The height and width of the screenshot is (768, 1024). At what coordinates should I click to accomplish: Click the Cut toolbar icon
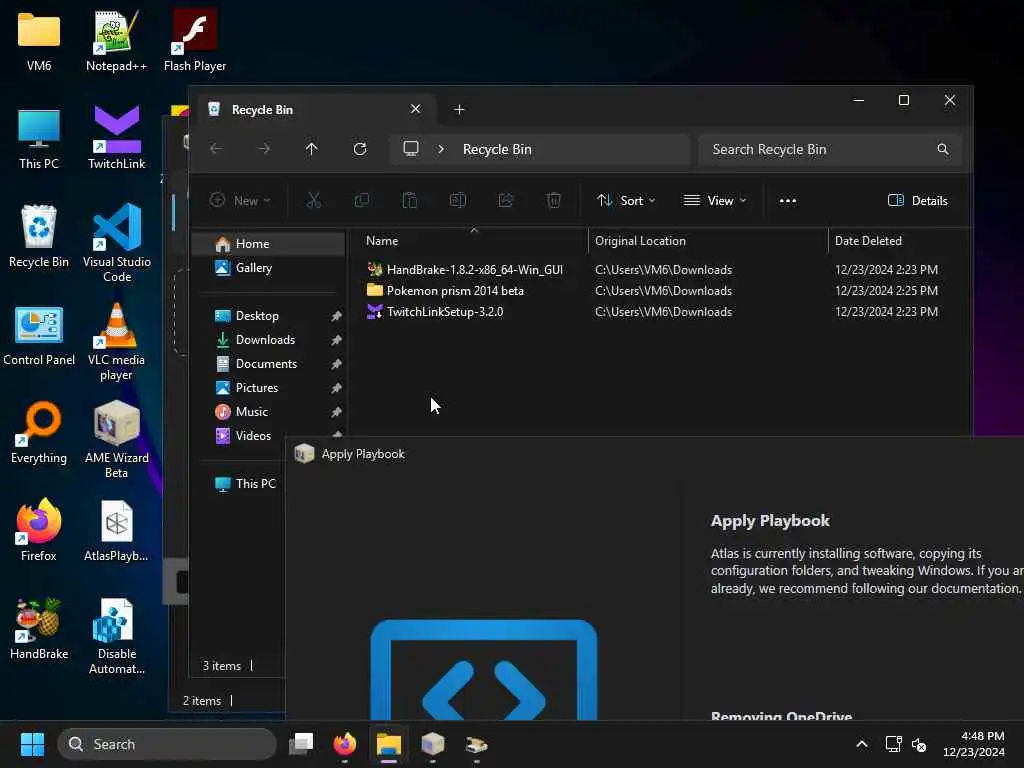coord(313,200)
